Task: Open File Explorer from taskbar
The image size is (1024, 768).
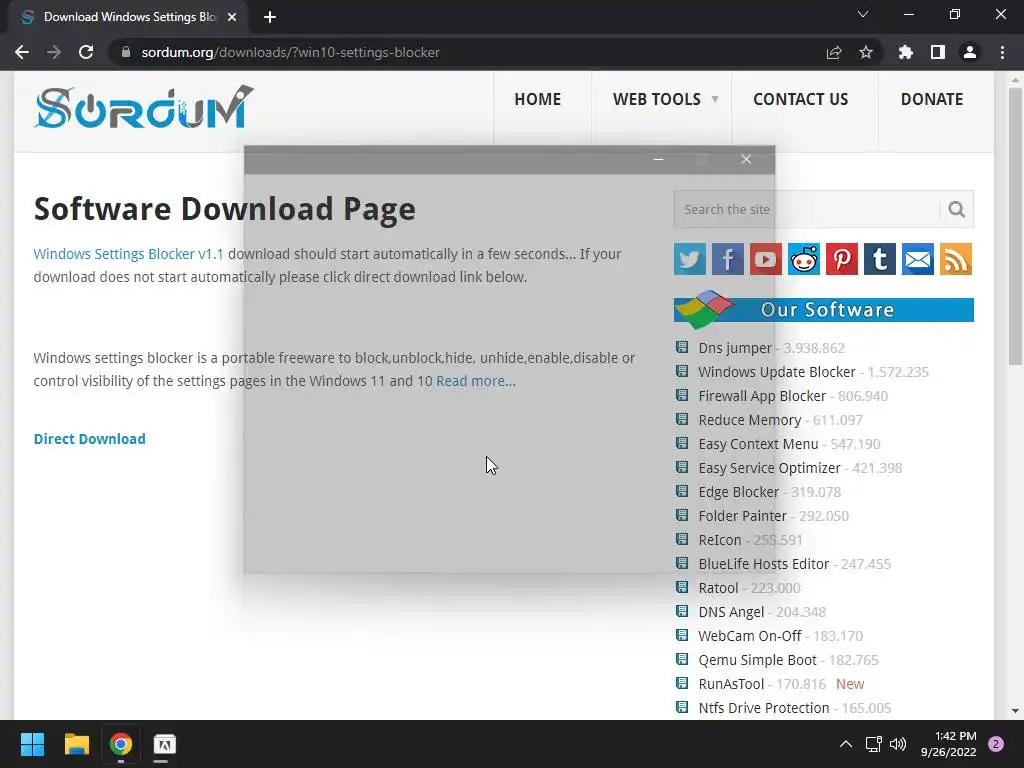Action: pyautogui.click(x=76, y=744)
